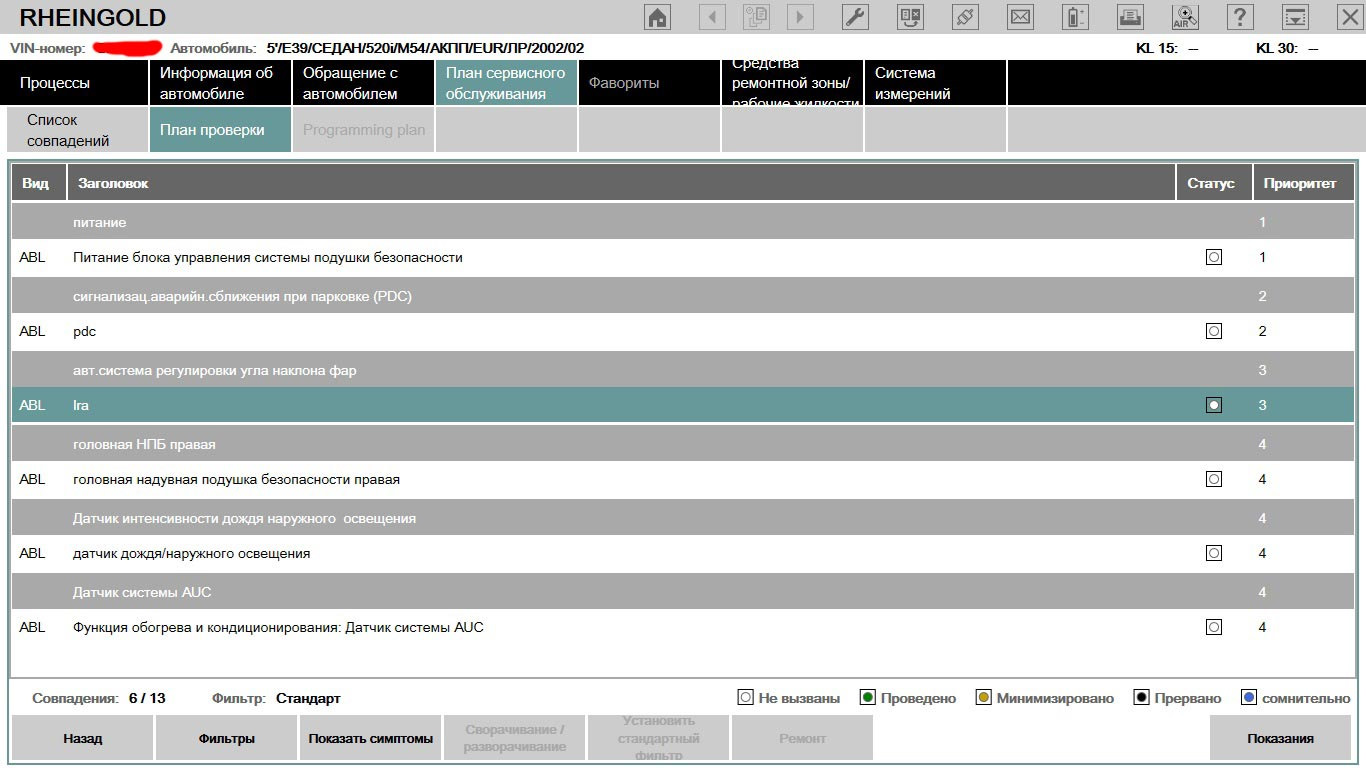Select План проверки subtab

219,130
